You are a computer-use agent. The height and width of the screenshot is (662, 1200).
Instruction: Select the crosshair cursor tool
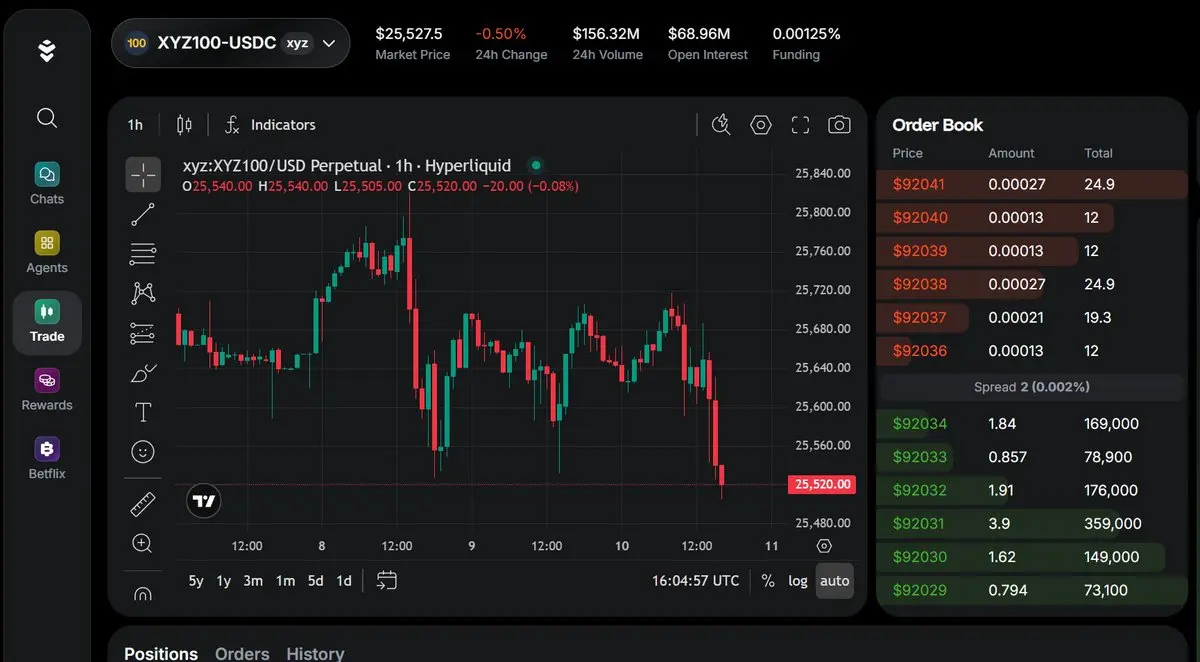(143, 175)
